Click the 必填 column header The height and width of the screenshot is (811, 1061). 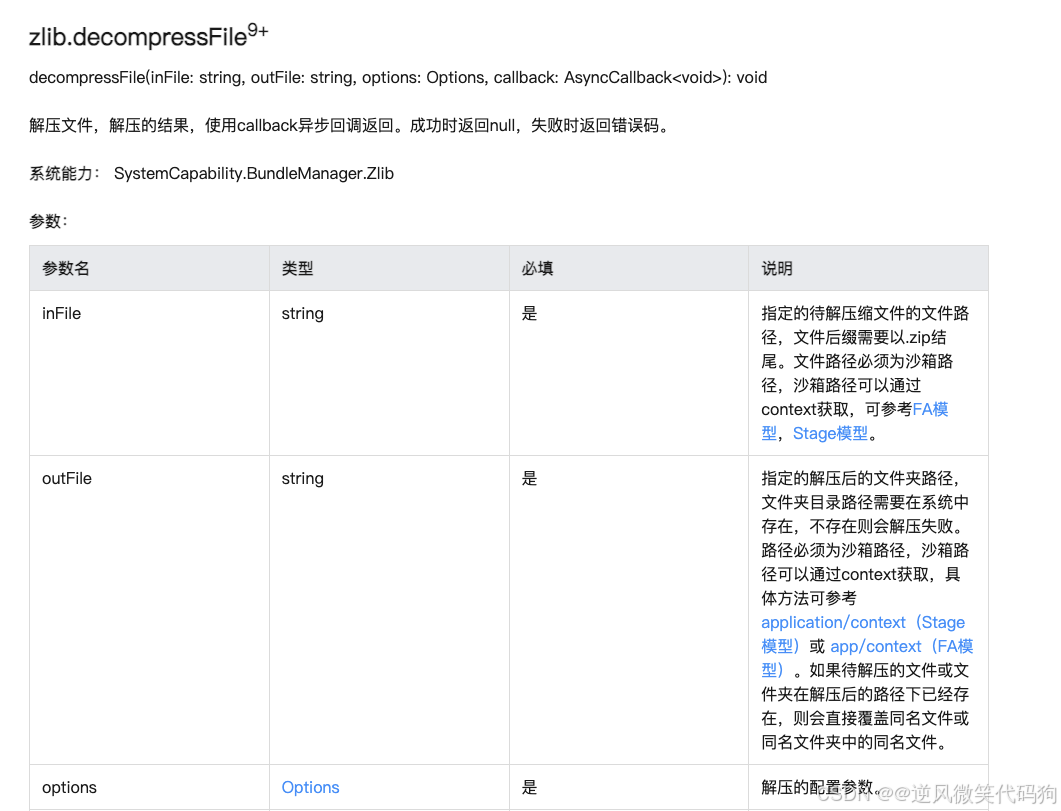(537, 269)
